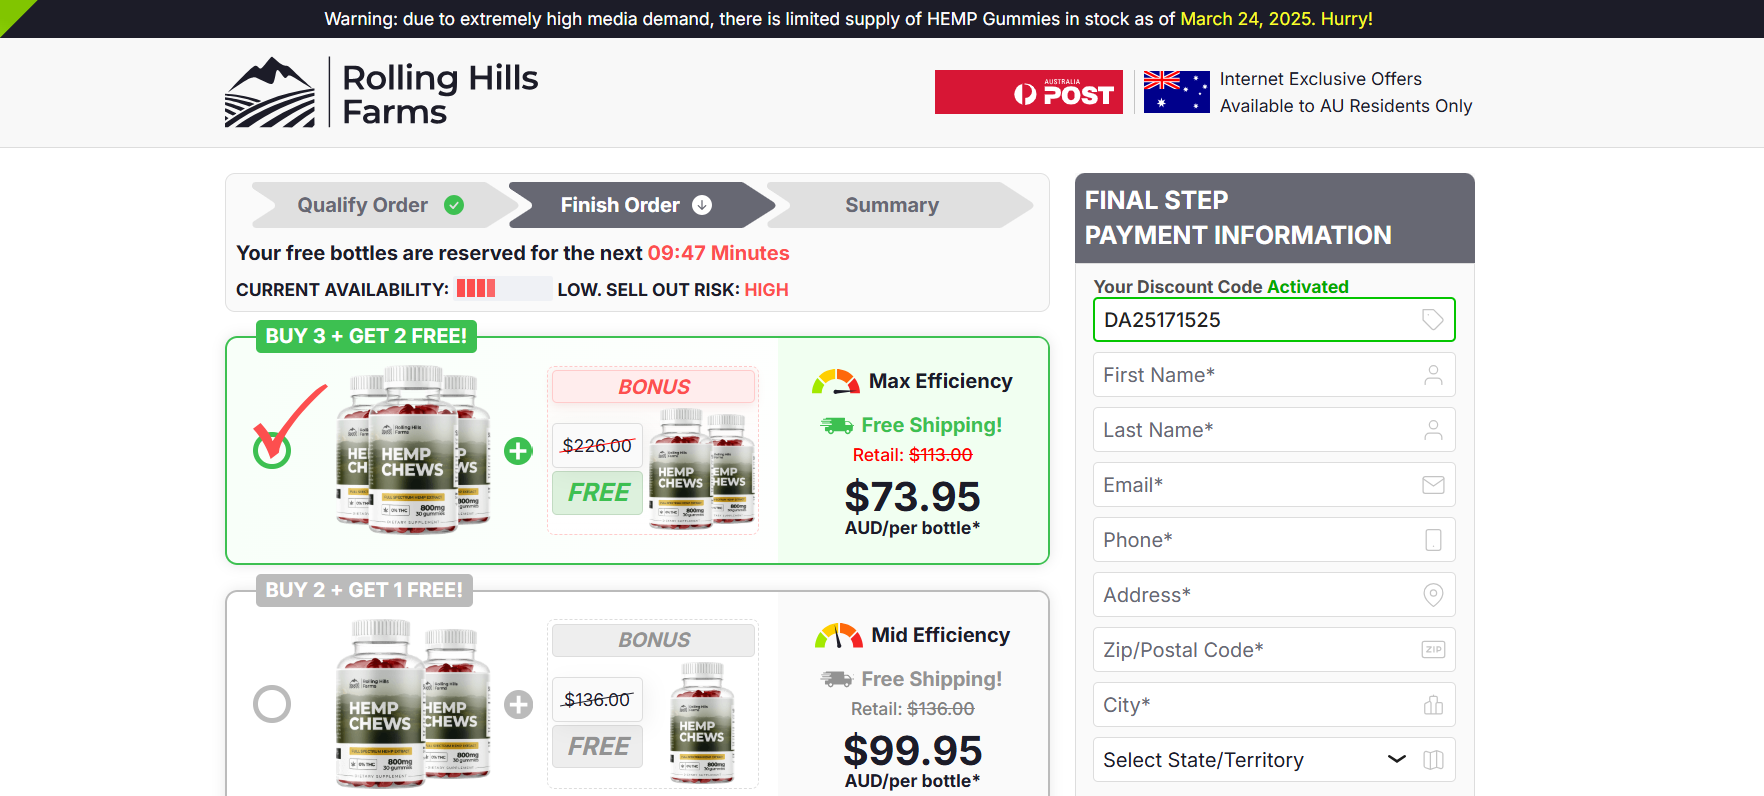Click the Rolling Hills Farms logo
1764x796 pixels.
point(381,93)
